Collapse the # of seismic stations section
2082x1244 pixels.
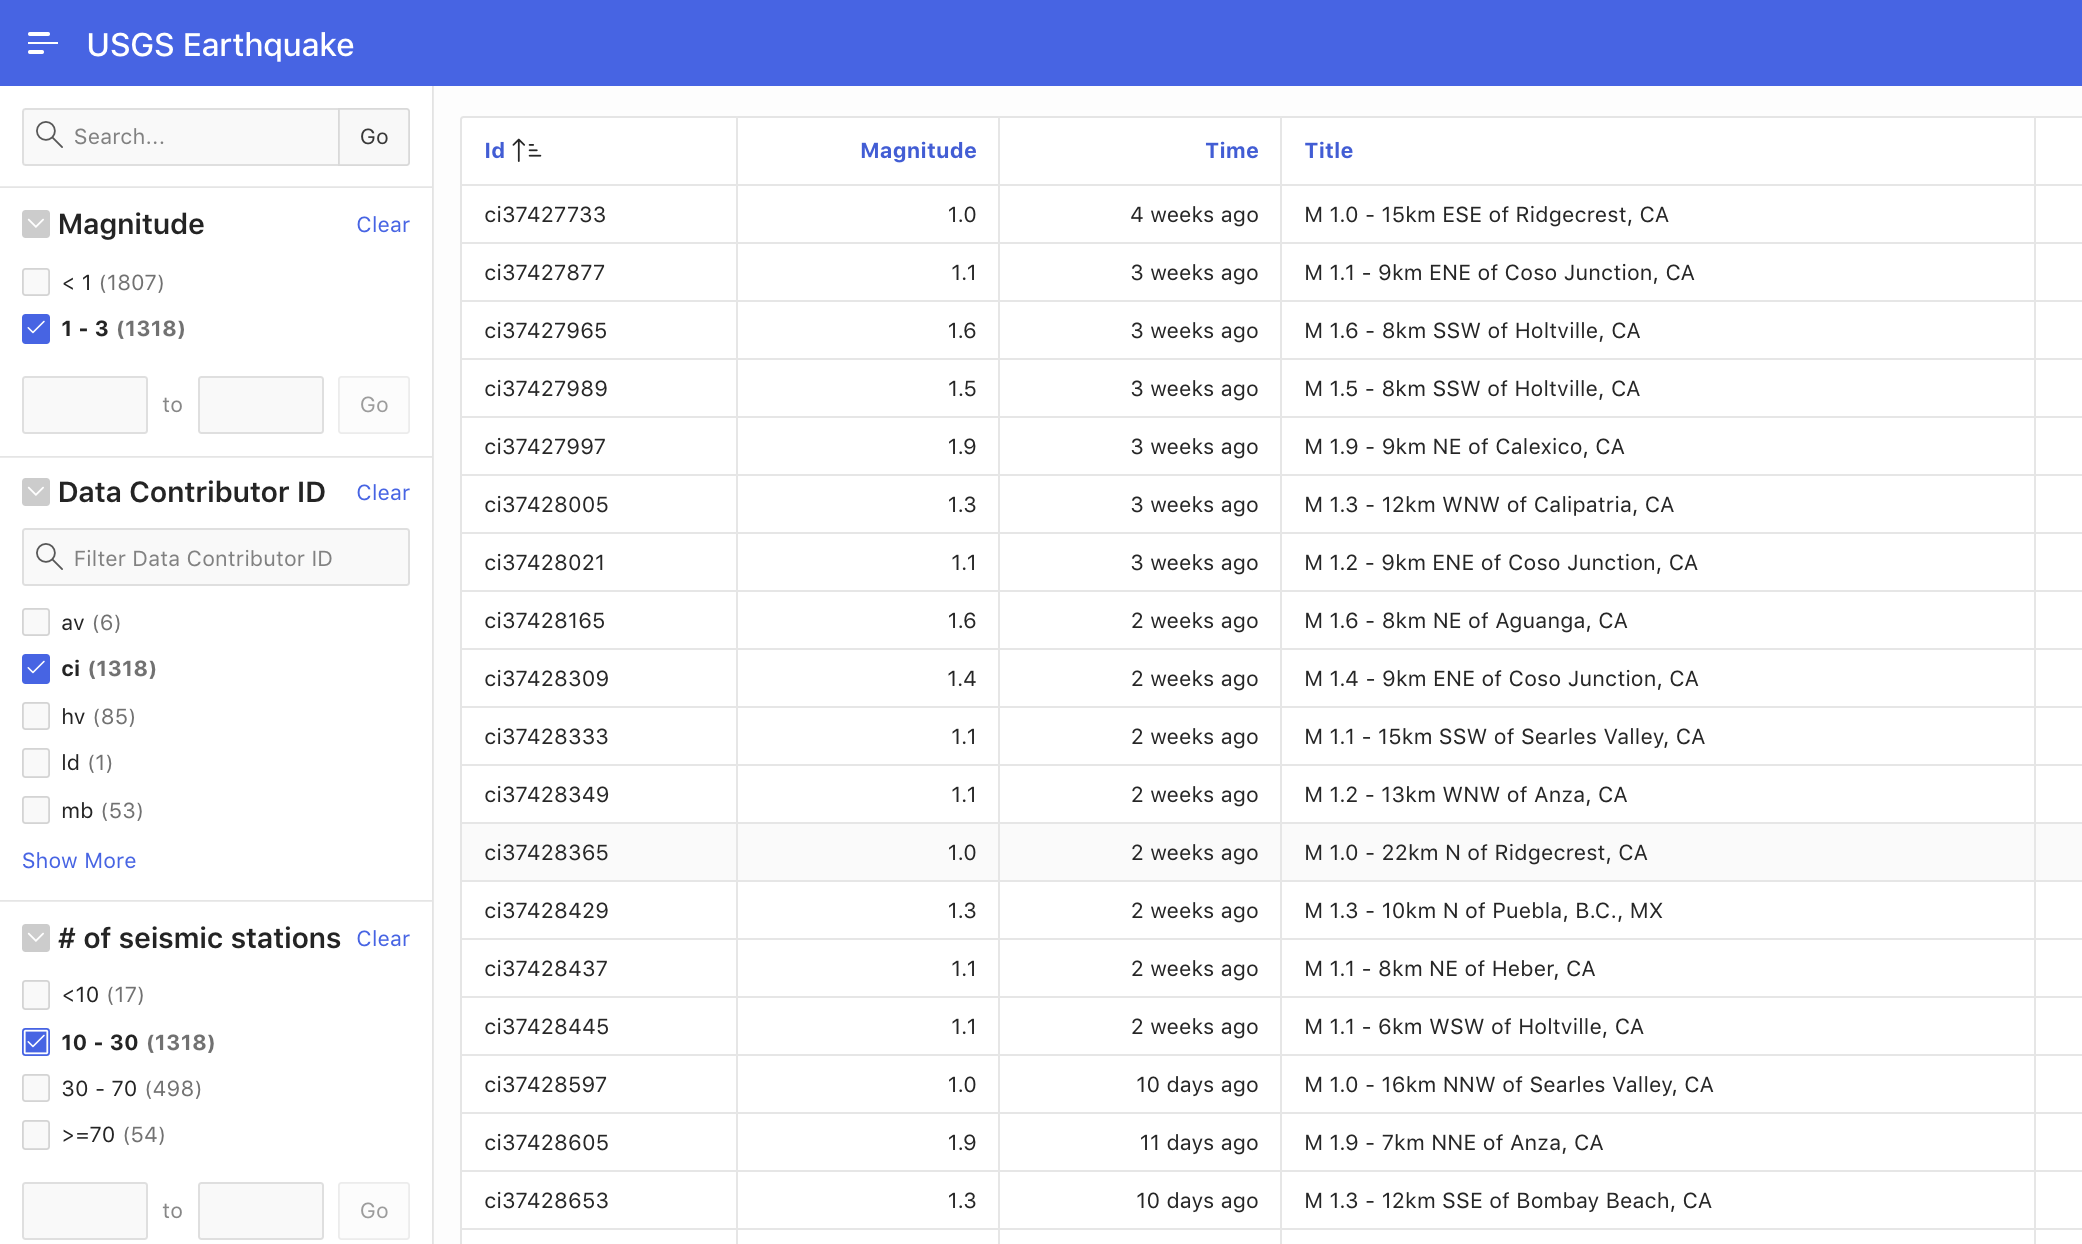pos(36,938)
